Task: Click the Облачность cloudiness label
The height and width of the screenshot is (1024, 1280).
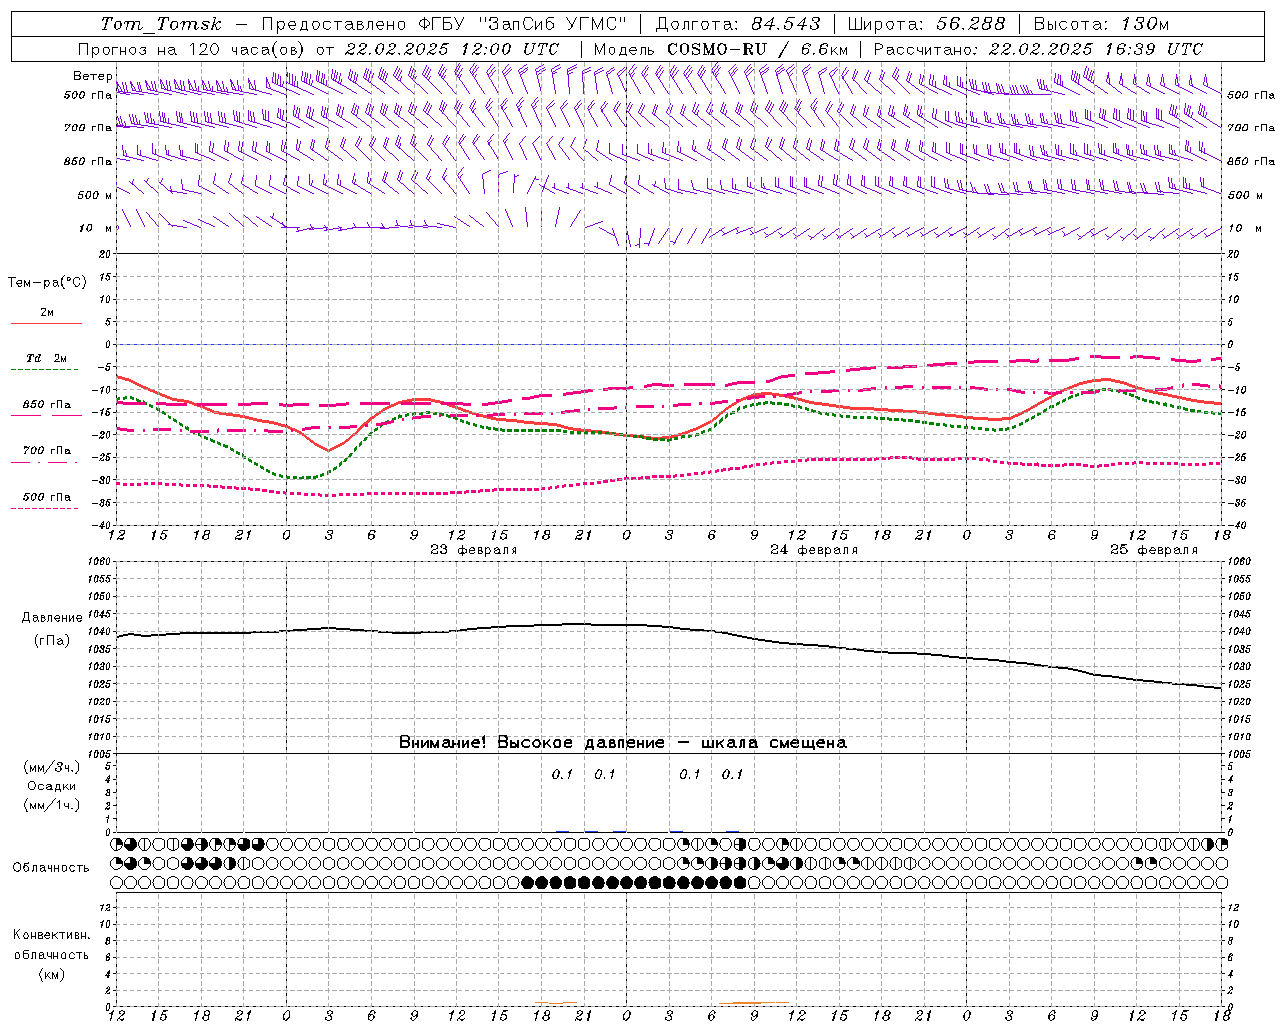Action: click(51, 868)
